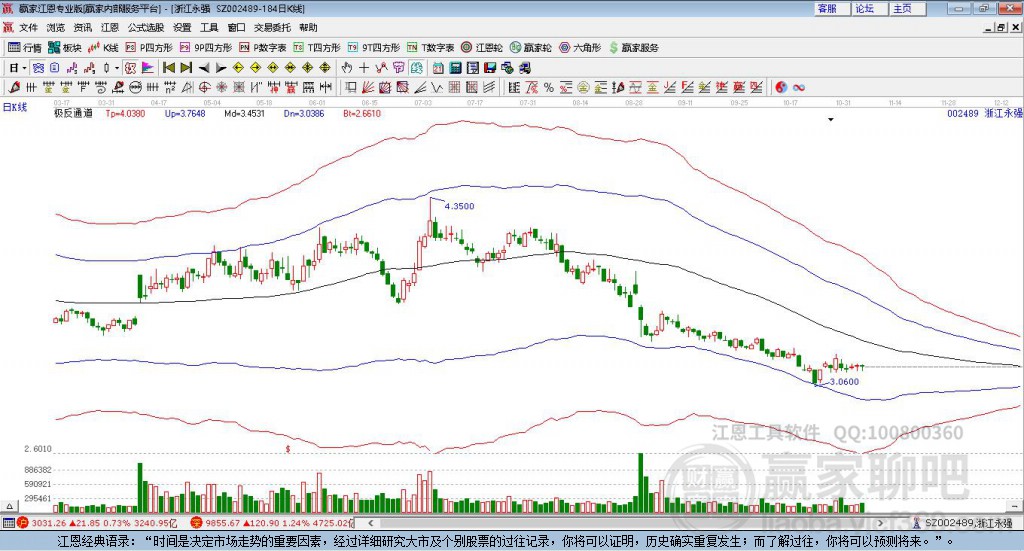The height and width of the screenshot is (551, 1024).
Task: Click the black right arrow icon
Action: tap(221, 68)
